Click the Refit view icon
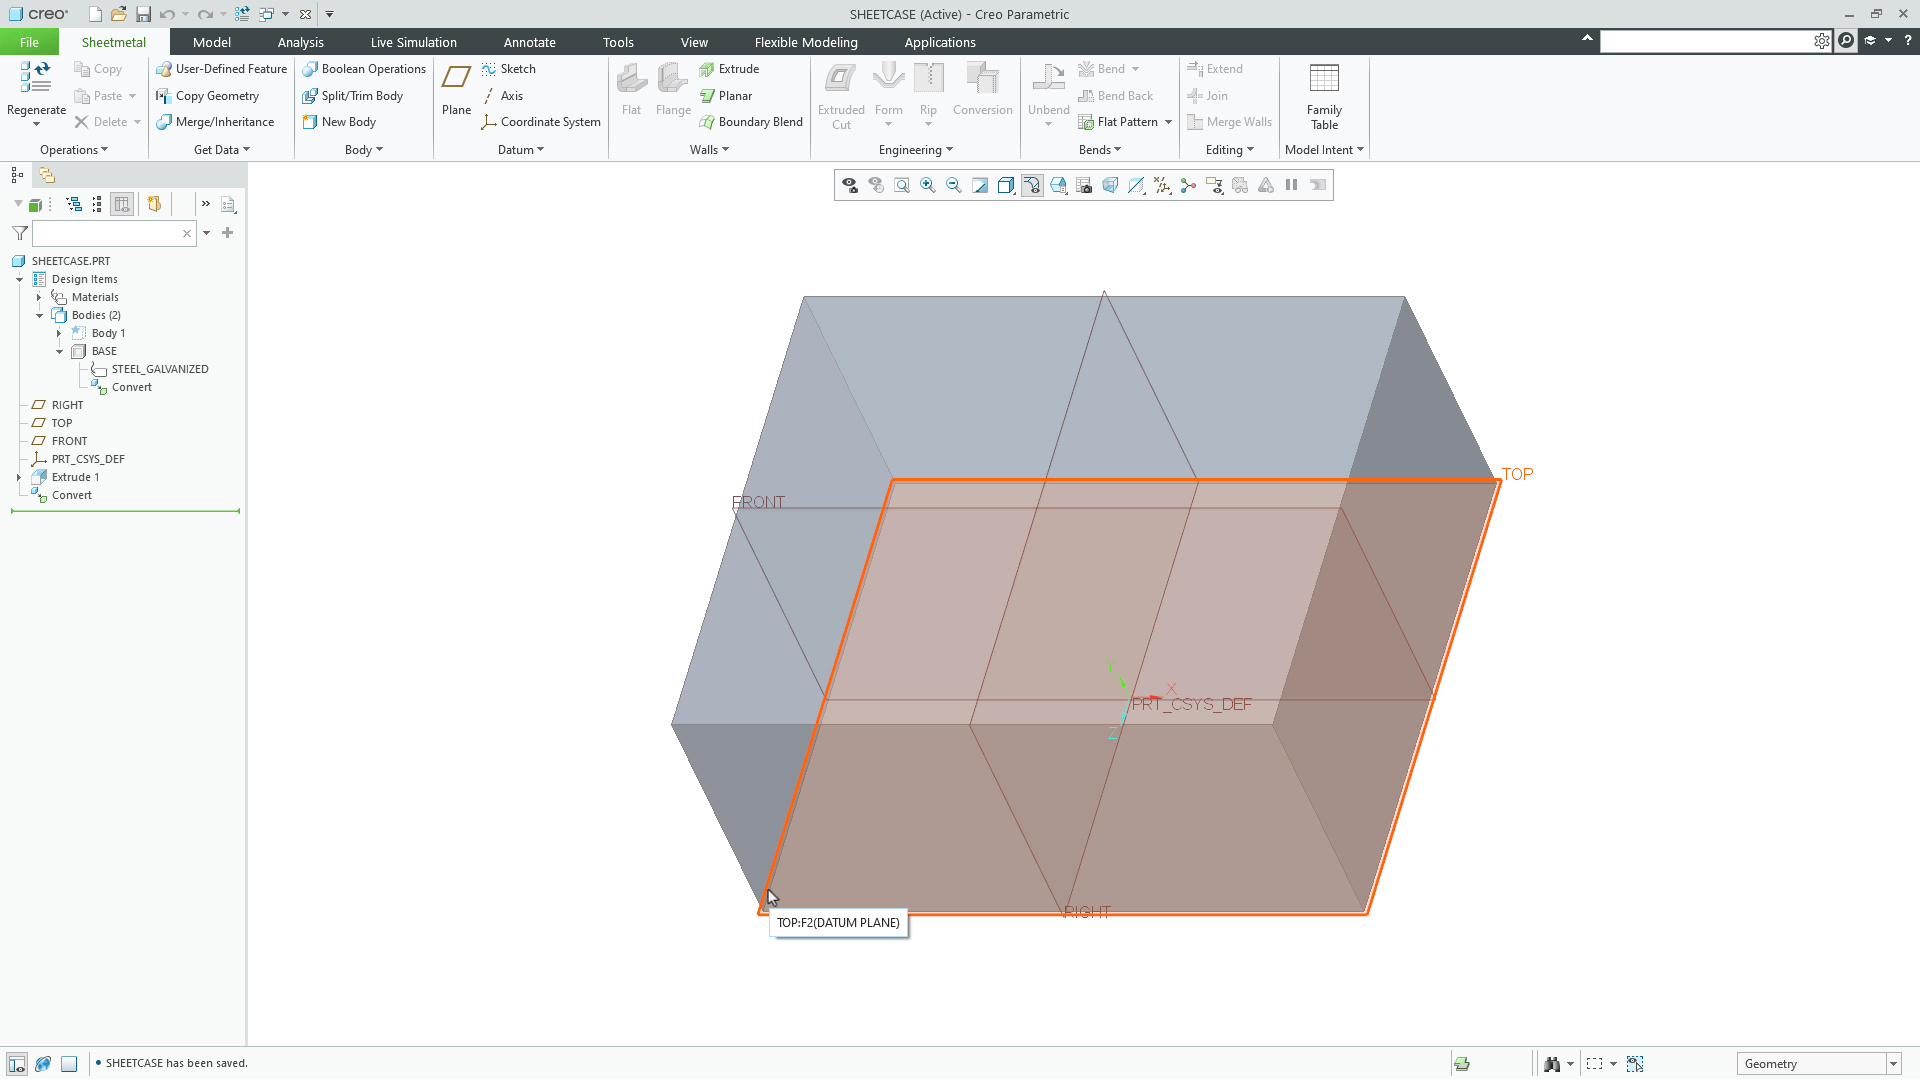1920x1080 pixels. pos(902,185)
